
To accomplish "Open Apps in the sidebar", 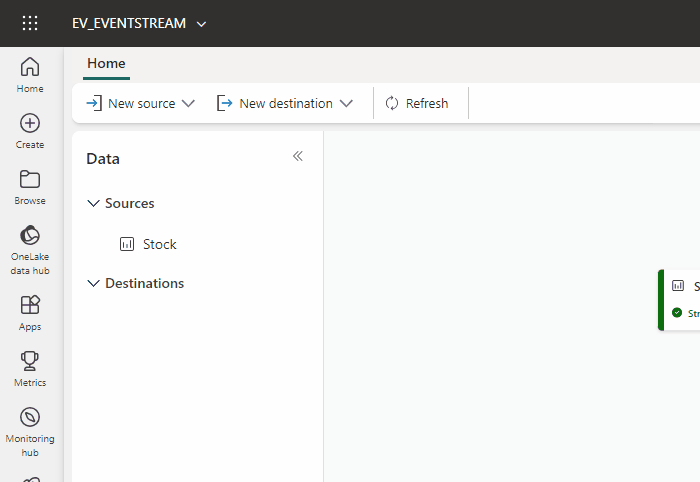I will (30, 312).
